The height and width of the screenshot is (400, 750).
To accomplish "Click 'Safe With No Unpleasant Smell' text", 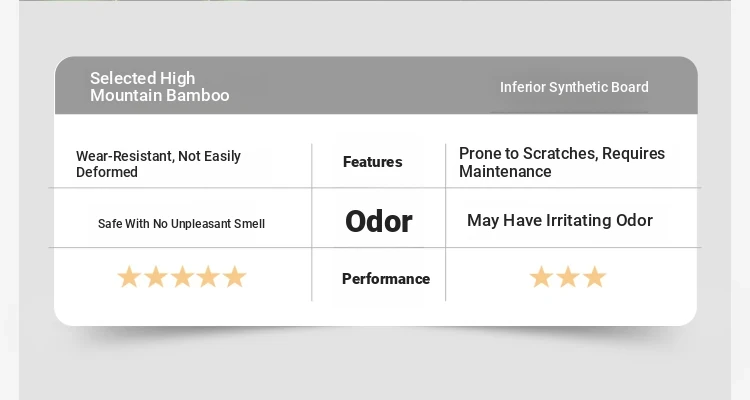I will pos(181,224).
